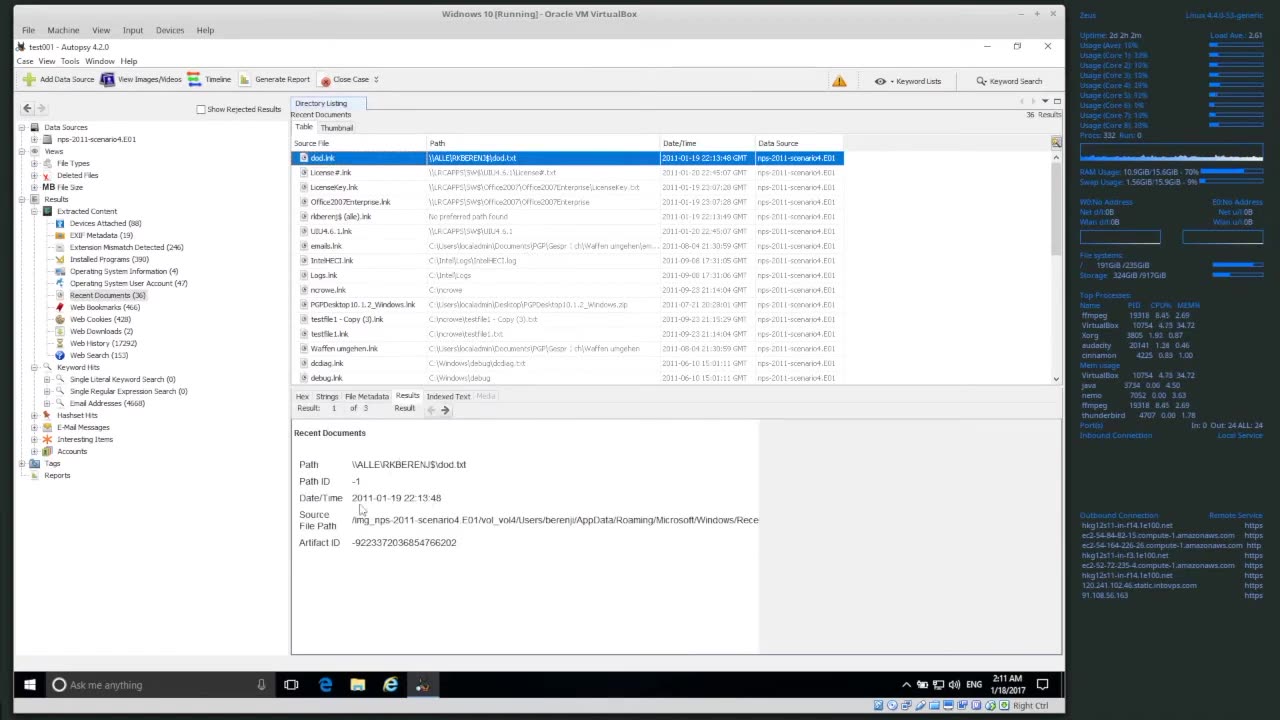
Task: Expand File Types node
Action: click(34, 163)
